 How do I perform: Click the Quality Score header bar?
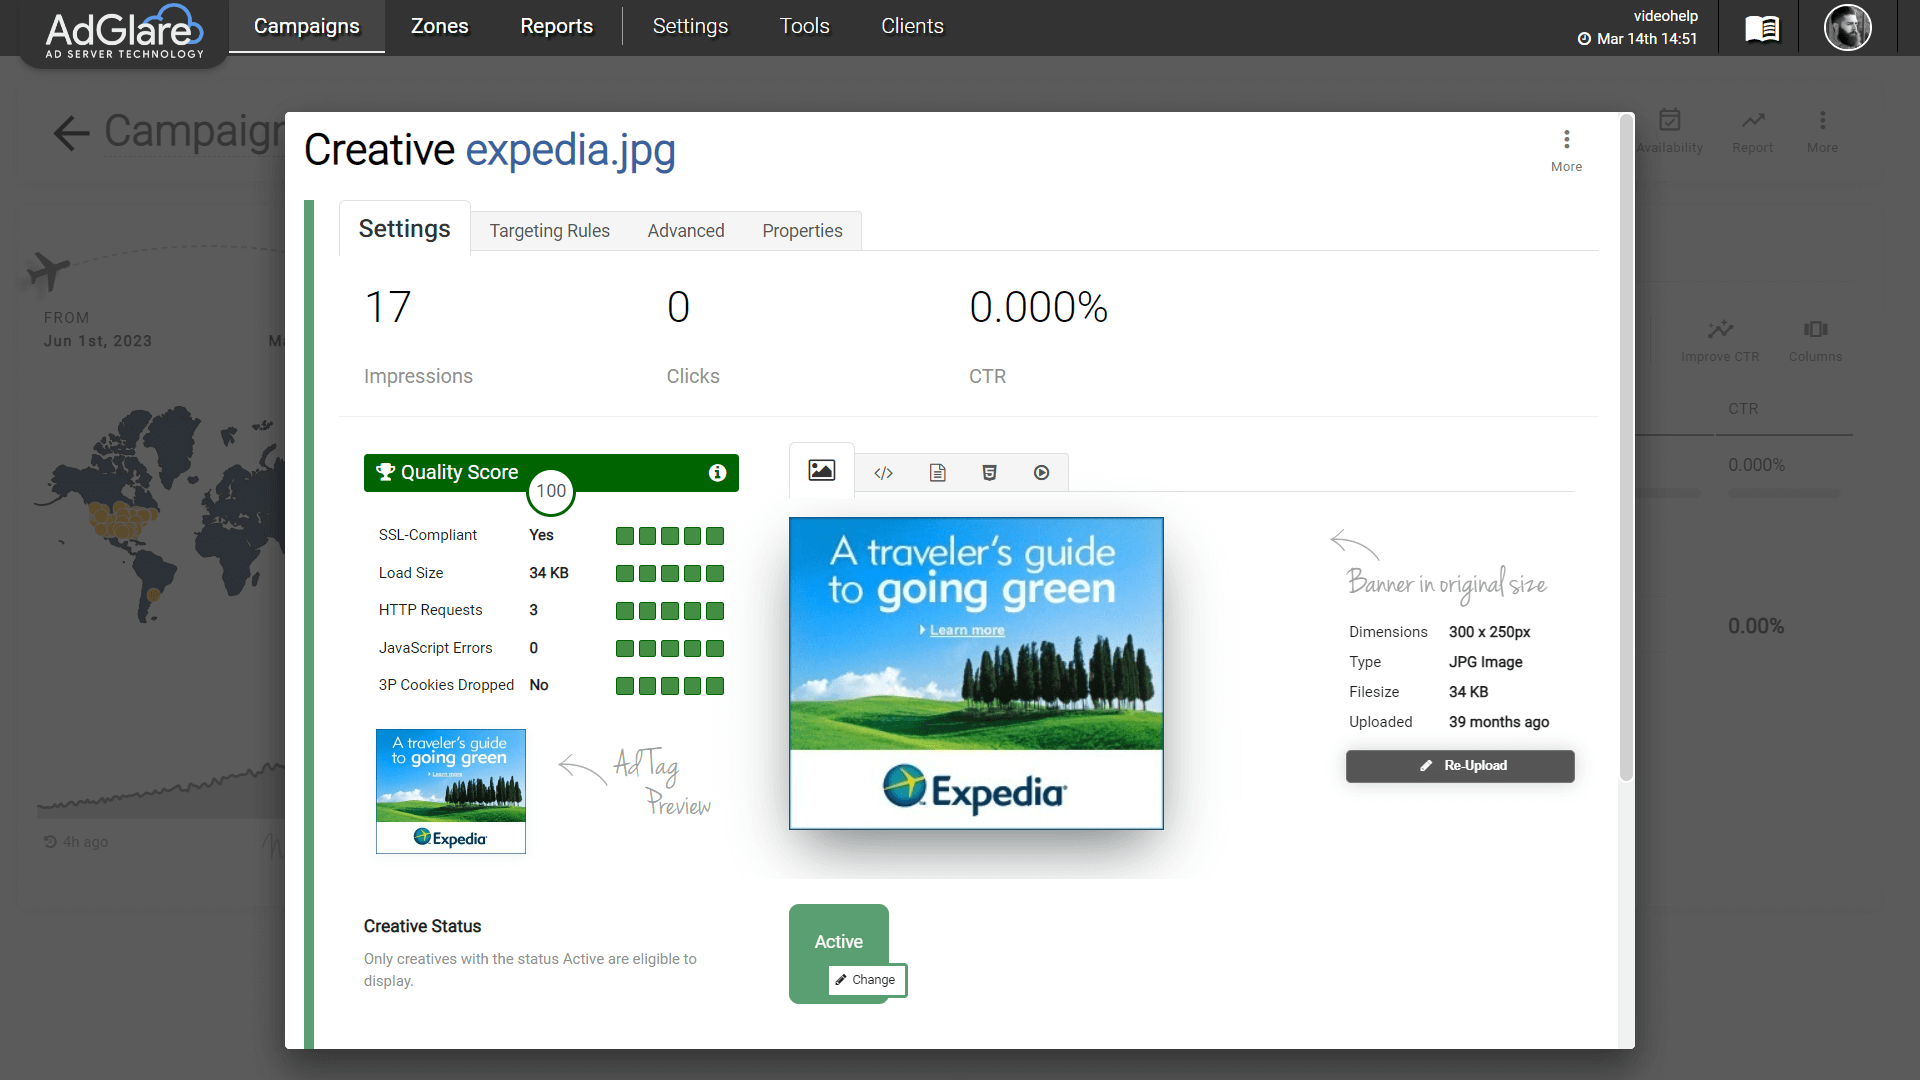coord(551,473)
